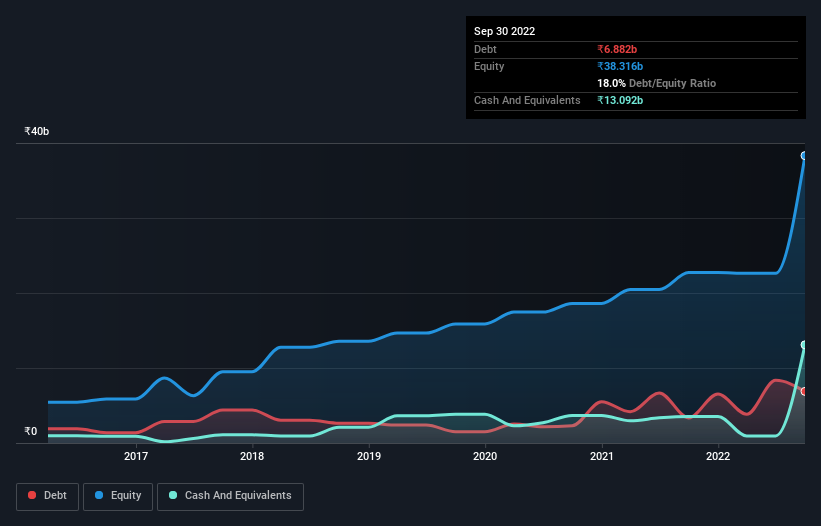Click the ₹0 y-axis label

(x=31, y=431)
